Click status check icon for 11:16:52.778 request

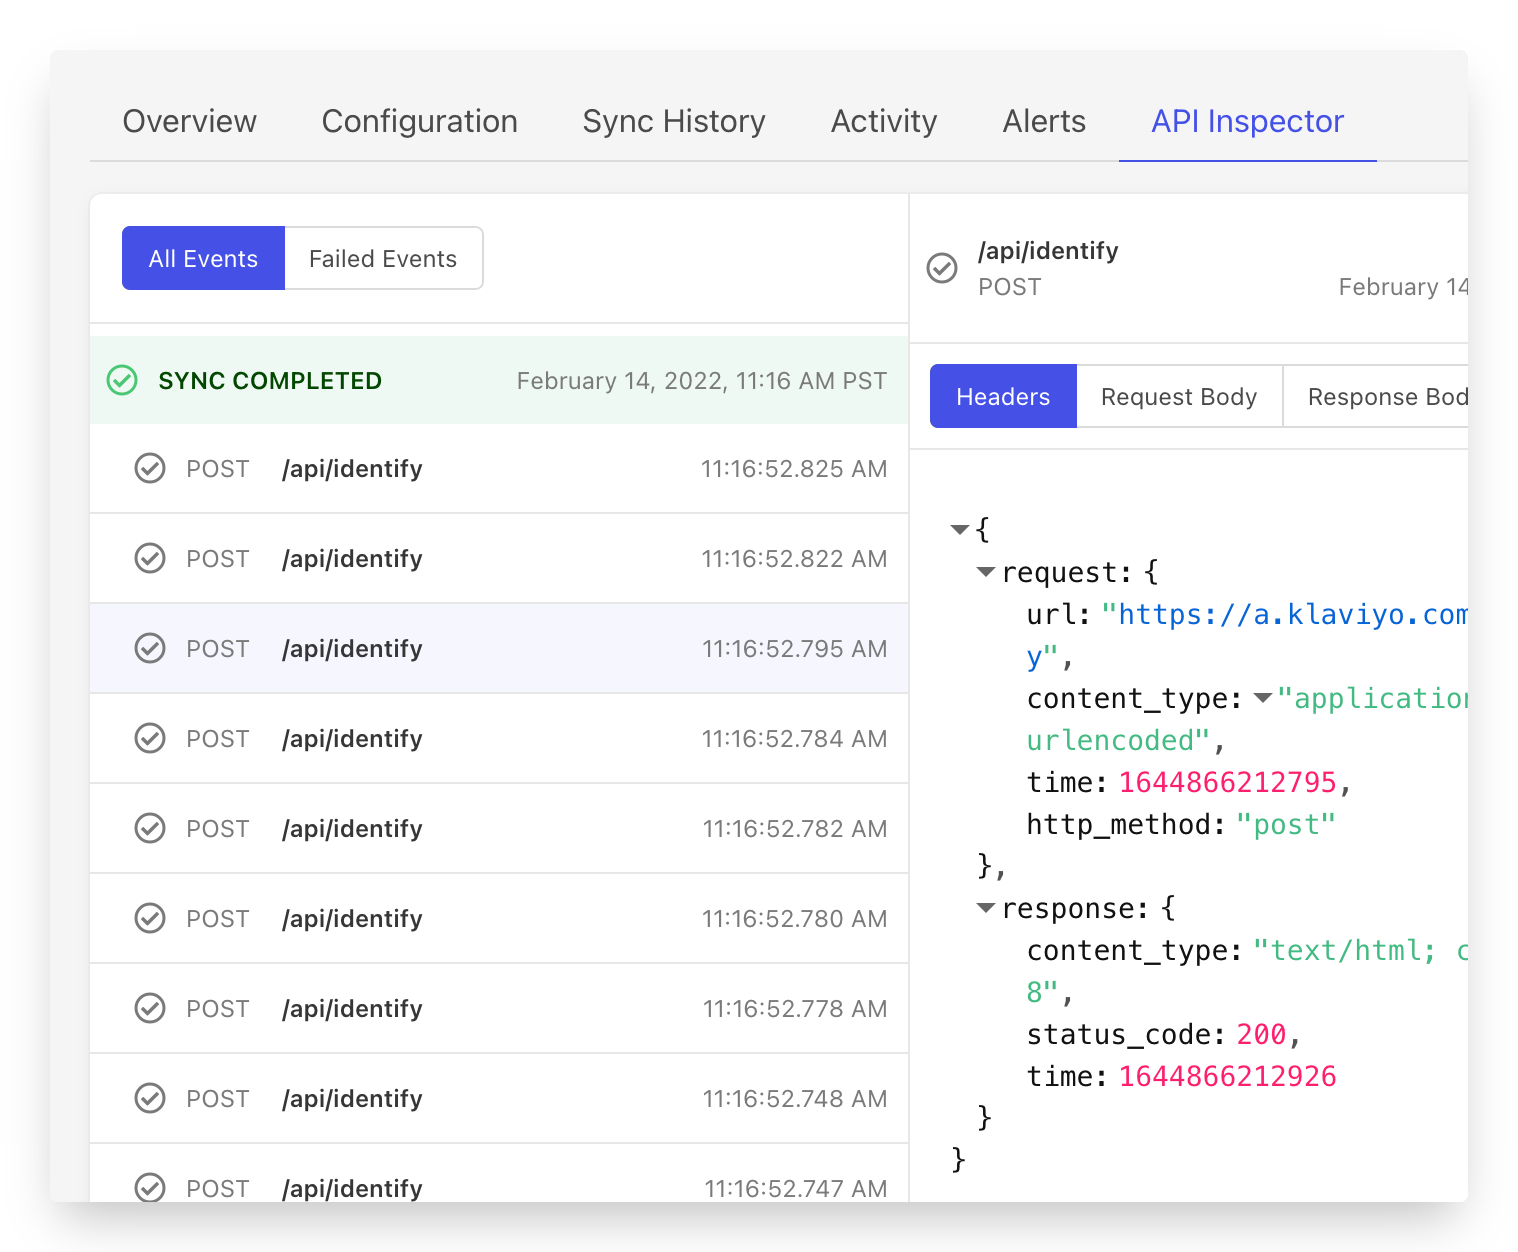pyautogui.click(x=150, y=1008)
